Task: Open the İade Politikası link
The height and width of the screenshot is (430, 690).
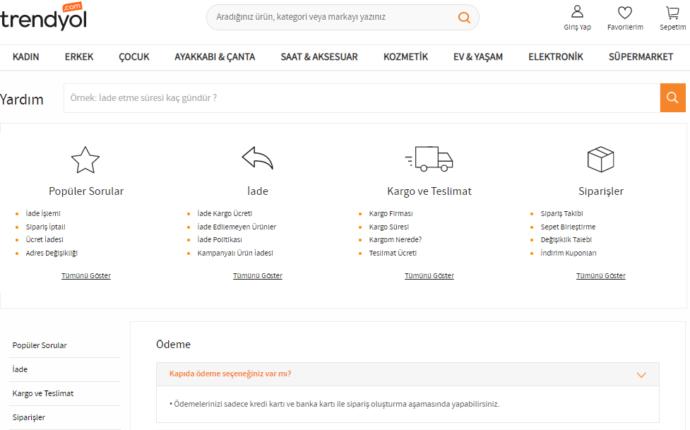Action: [x=220, y=239]
